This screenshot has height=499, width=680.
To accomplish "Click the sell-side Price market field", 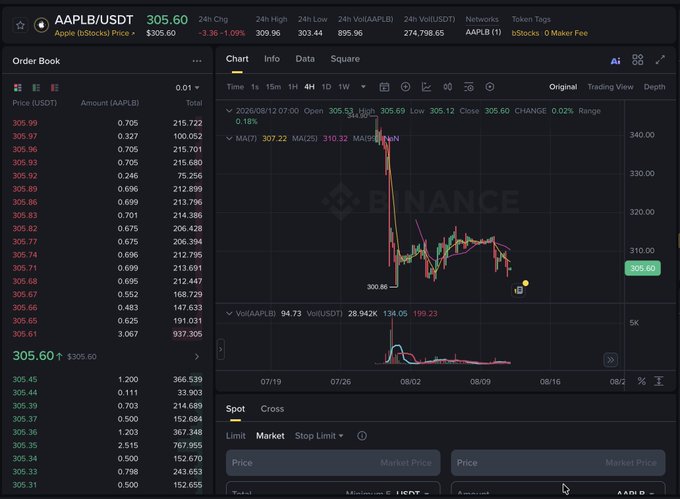I will click(x=558, y=463).
